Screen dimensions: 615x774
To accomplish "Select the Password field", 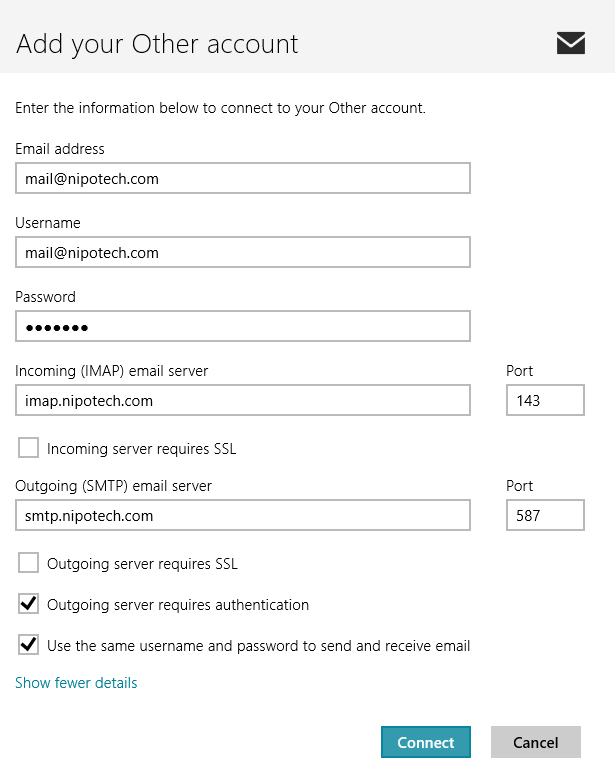I will click(243, 326).
